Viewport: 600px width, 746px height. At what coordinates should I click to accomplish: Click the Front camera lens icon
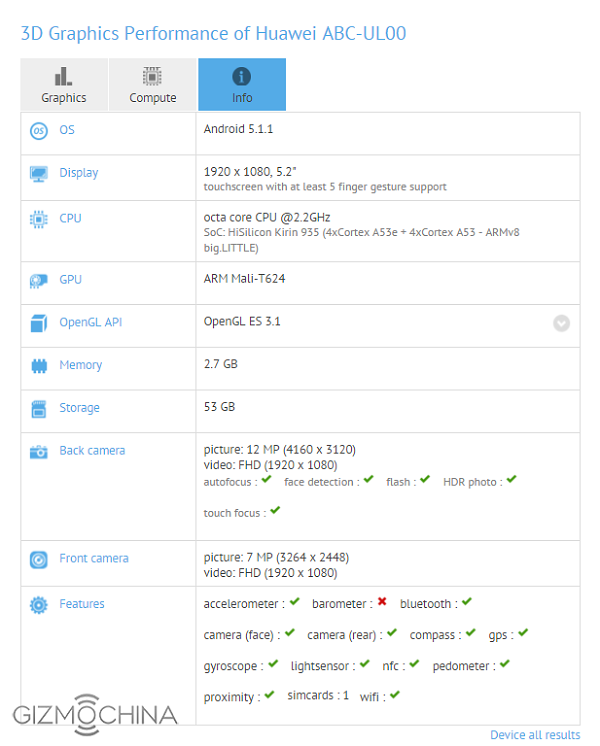tap(39, 560)
